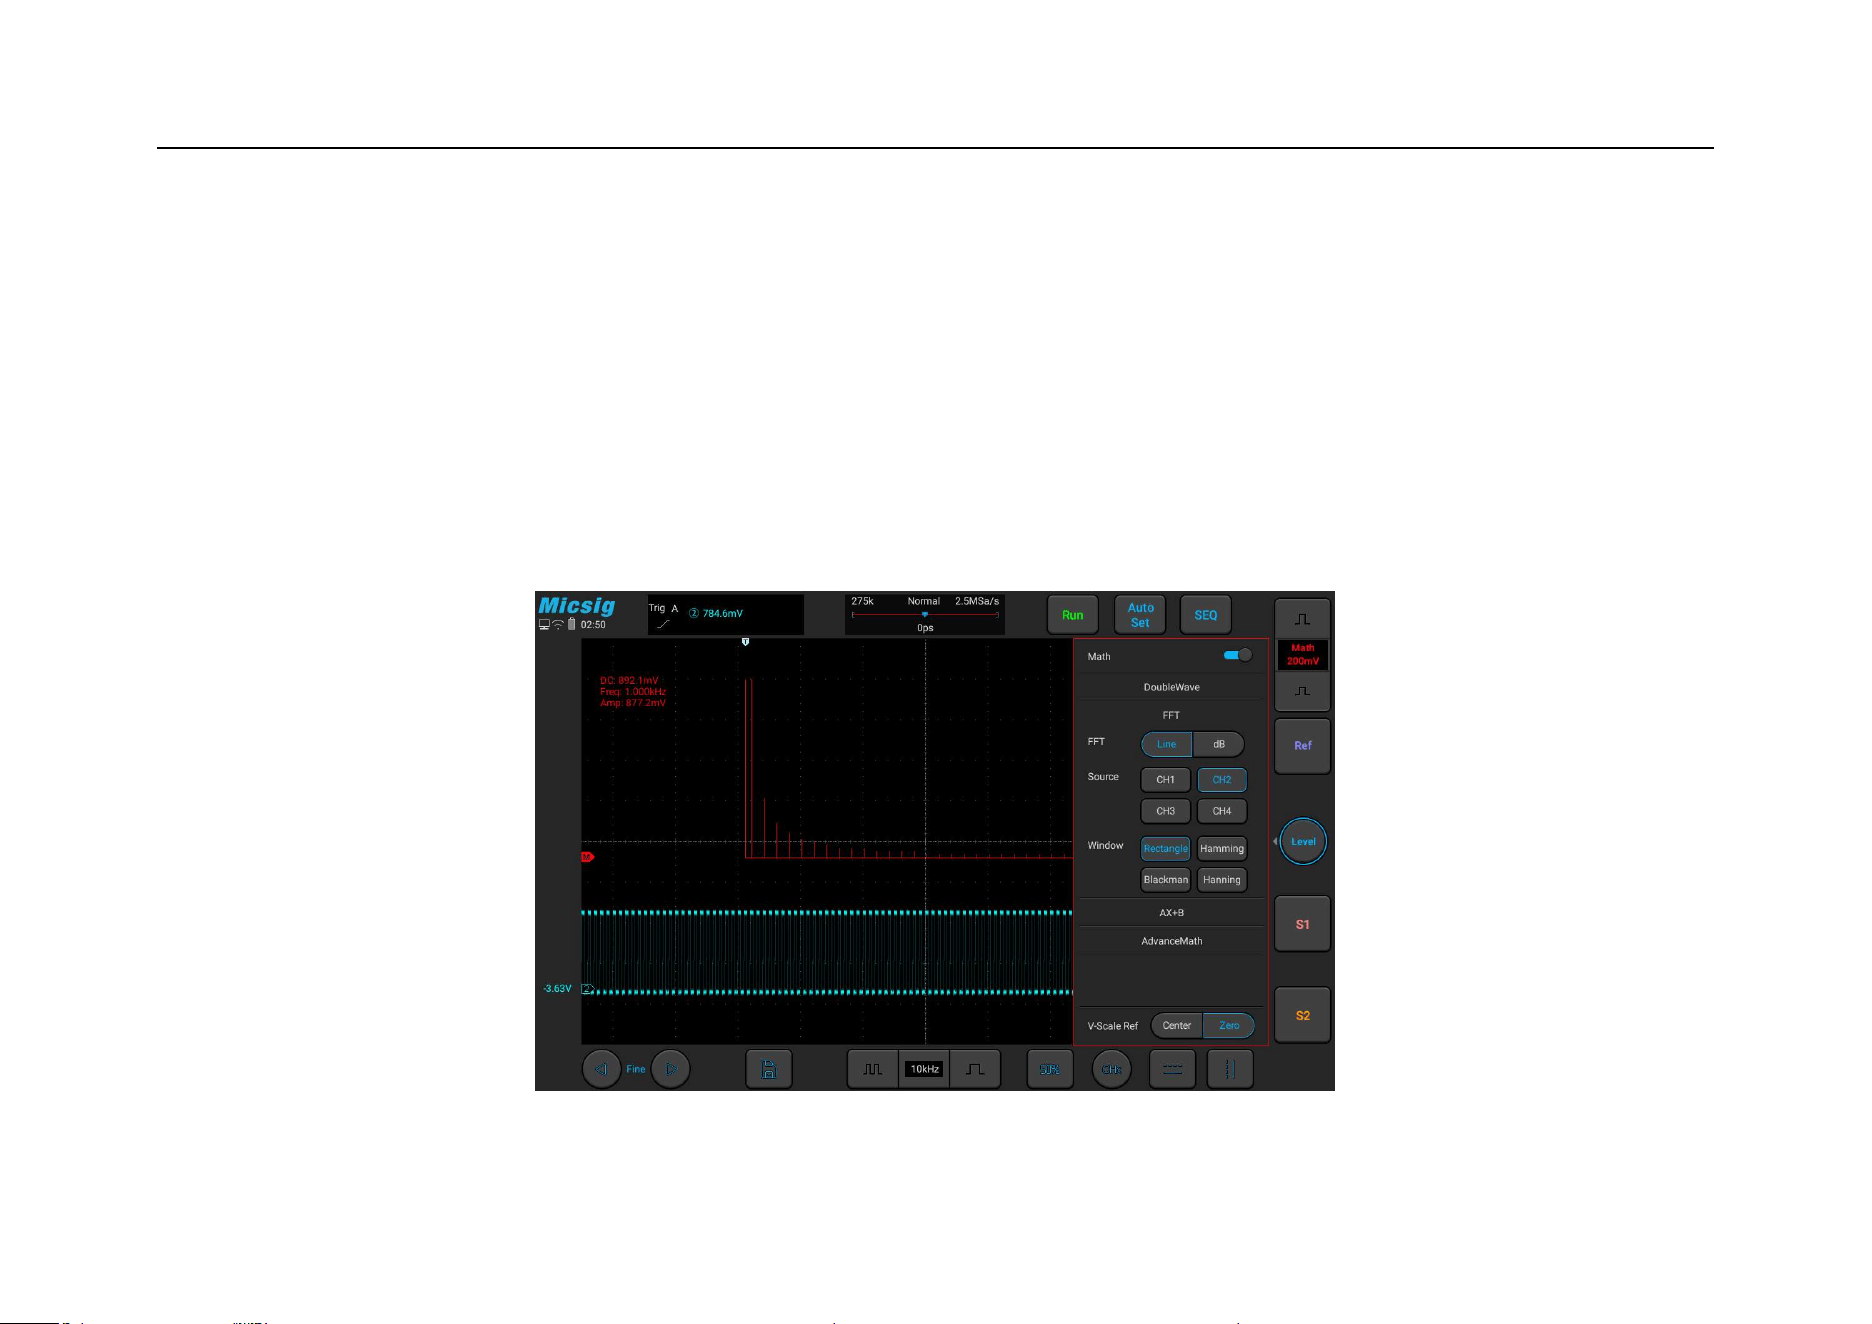
Task: Open the FFT section header
Action: [x=1171, y=715]
